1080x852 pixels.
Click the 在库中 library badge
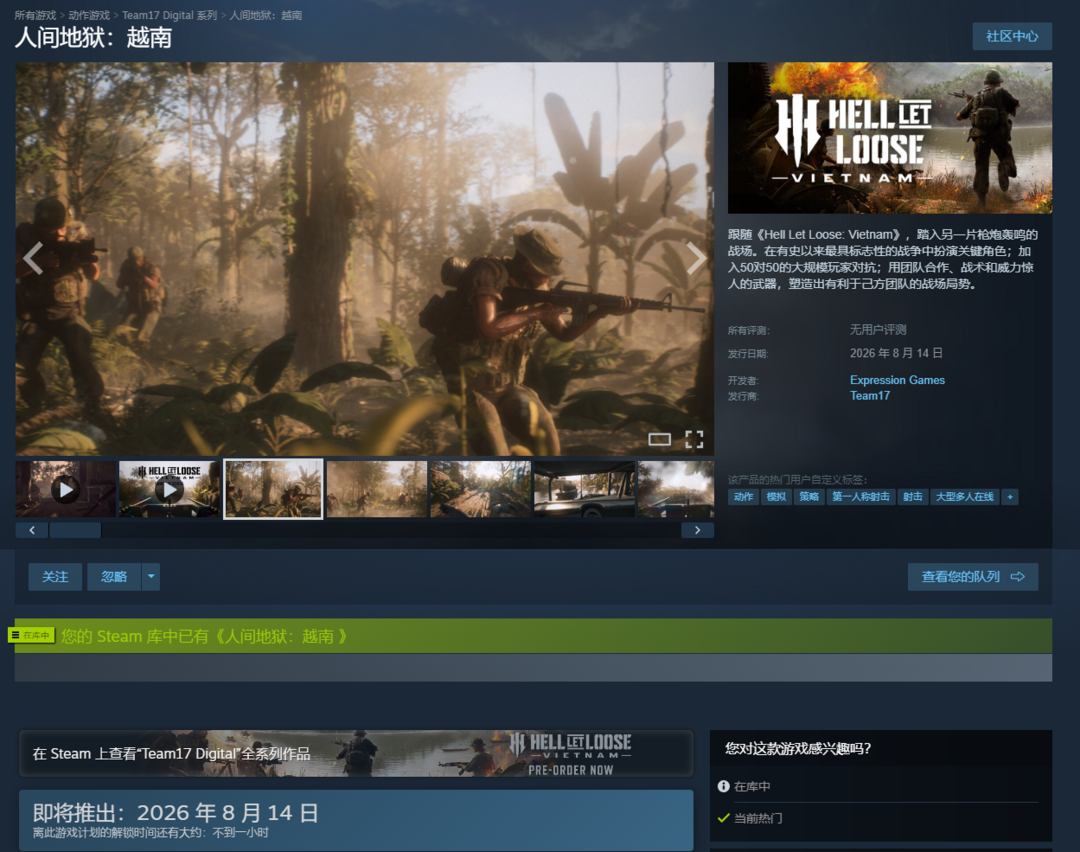[32, 635]
